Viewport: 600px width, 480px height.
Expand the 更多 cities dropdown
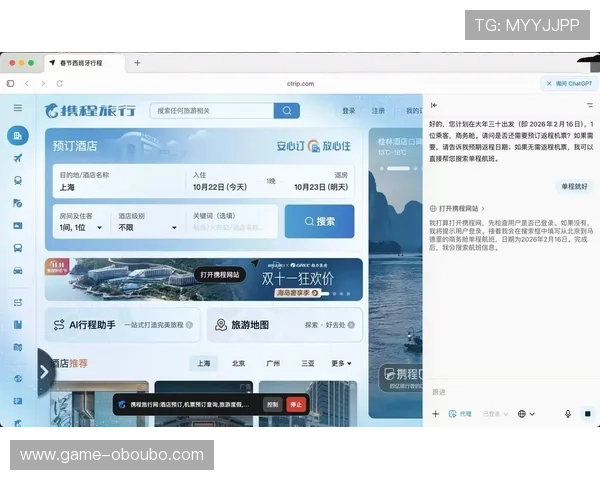point(341,363)
